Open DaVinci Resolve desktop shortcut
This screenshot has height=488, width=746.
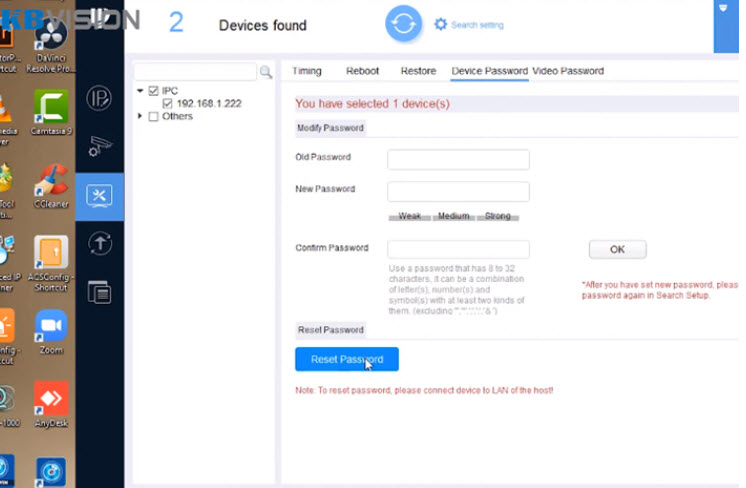[50, 46]
